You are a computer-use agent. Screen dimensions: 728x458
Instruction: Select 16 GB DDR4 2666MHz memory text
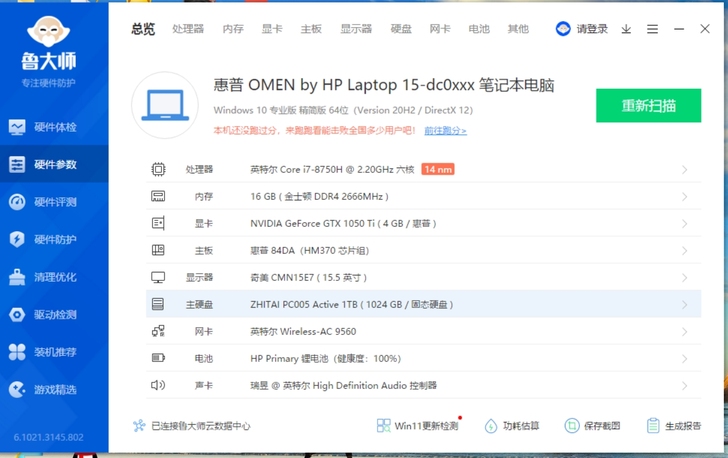tap(319, 196)
